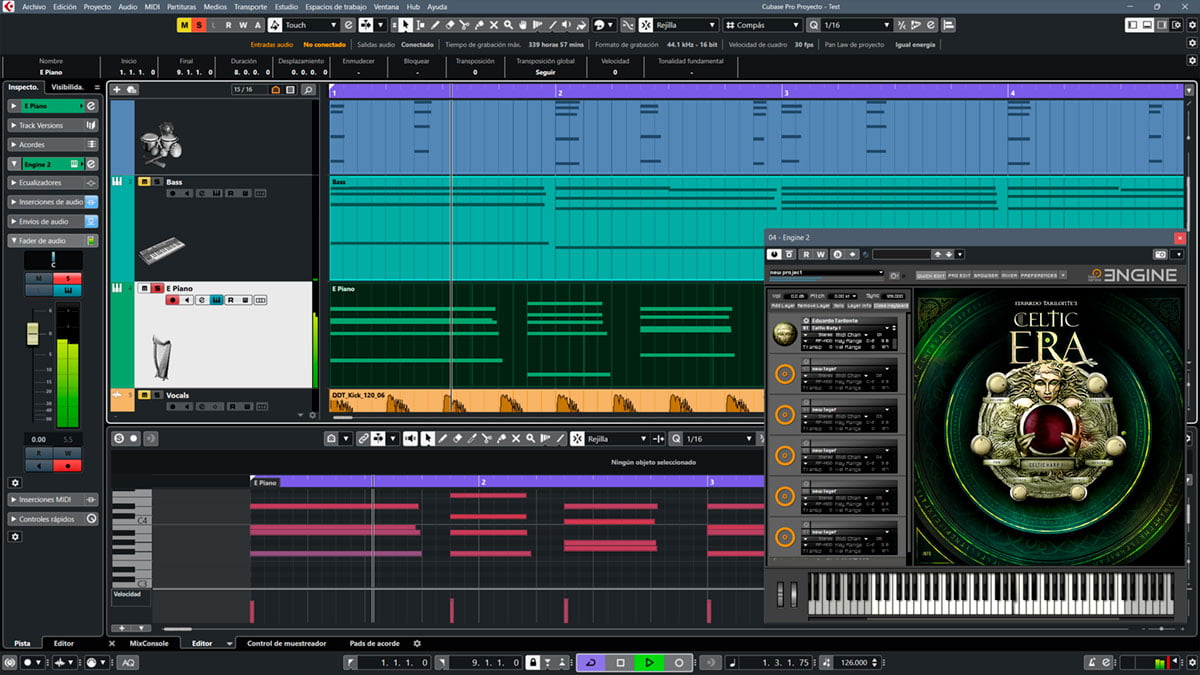Switch to the MixConsole tab
The width and height of the screenshot is (1200, 675).
[x=150, y=644]
